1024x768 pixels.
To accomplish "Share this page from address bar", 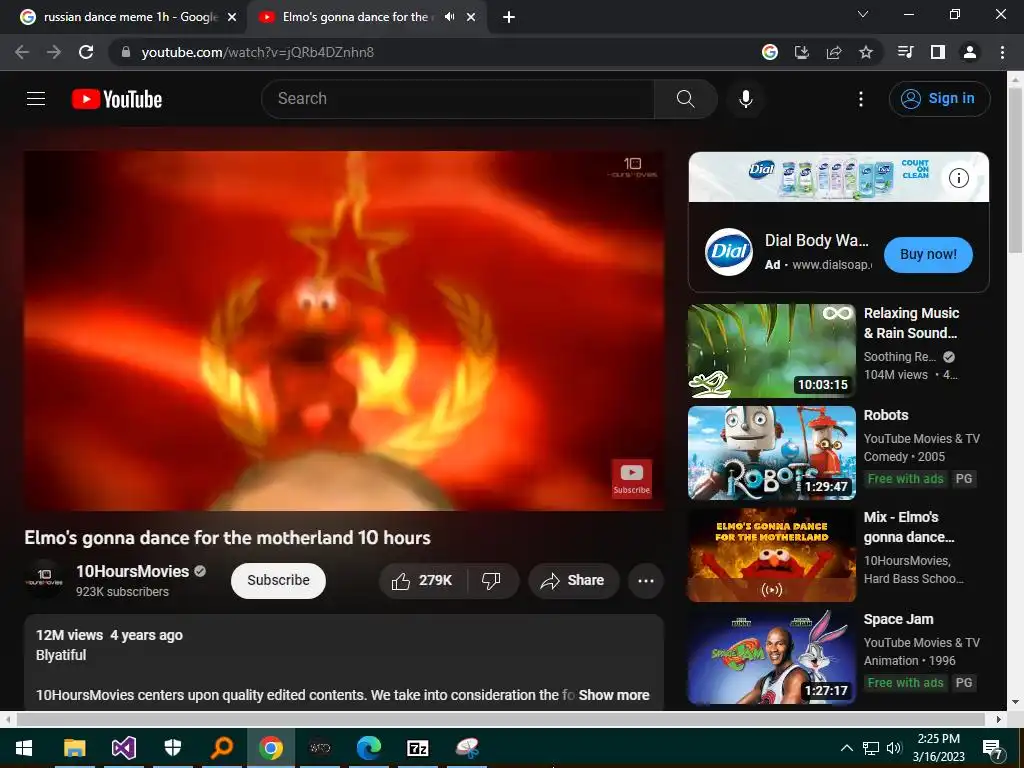I will click(x=834, y=52).
